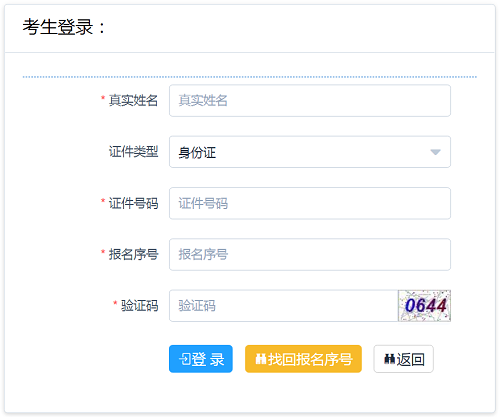Viewport: 500px width, 417px height.
Task: Click the login arrow icon in 登录 button
Action: (x=185, y=359)
